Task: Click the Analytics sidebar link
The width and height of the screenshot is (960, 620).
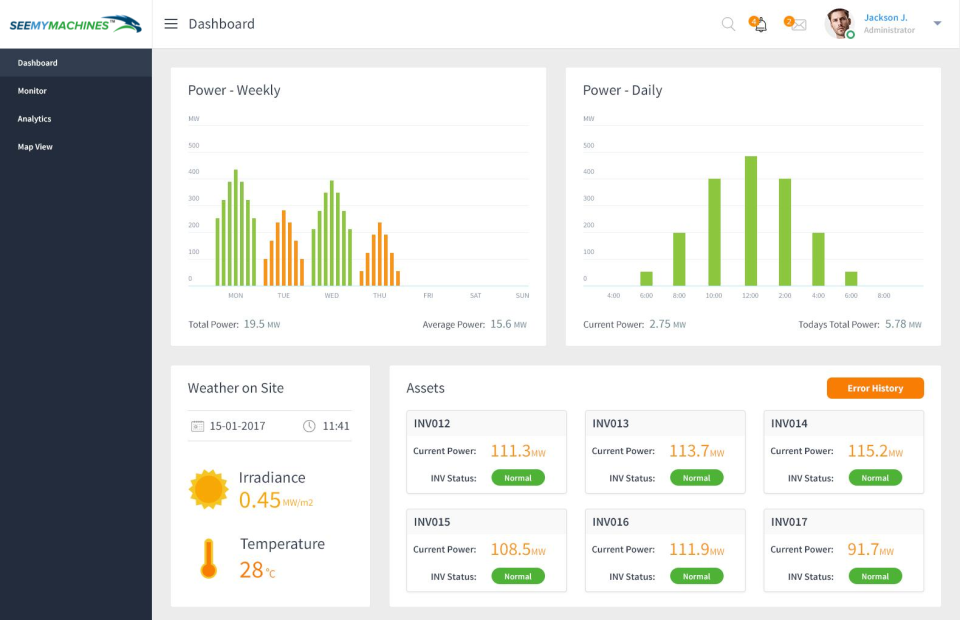Action: [x=36, y=118]
